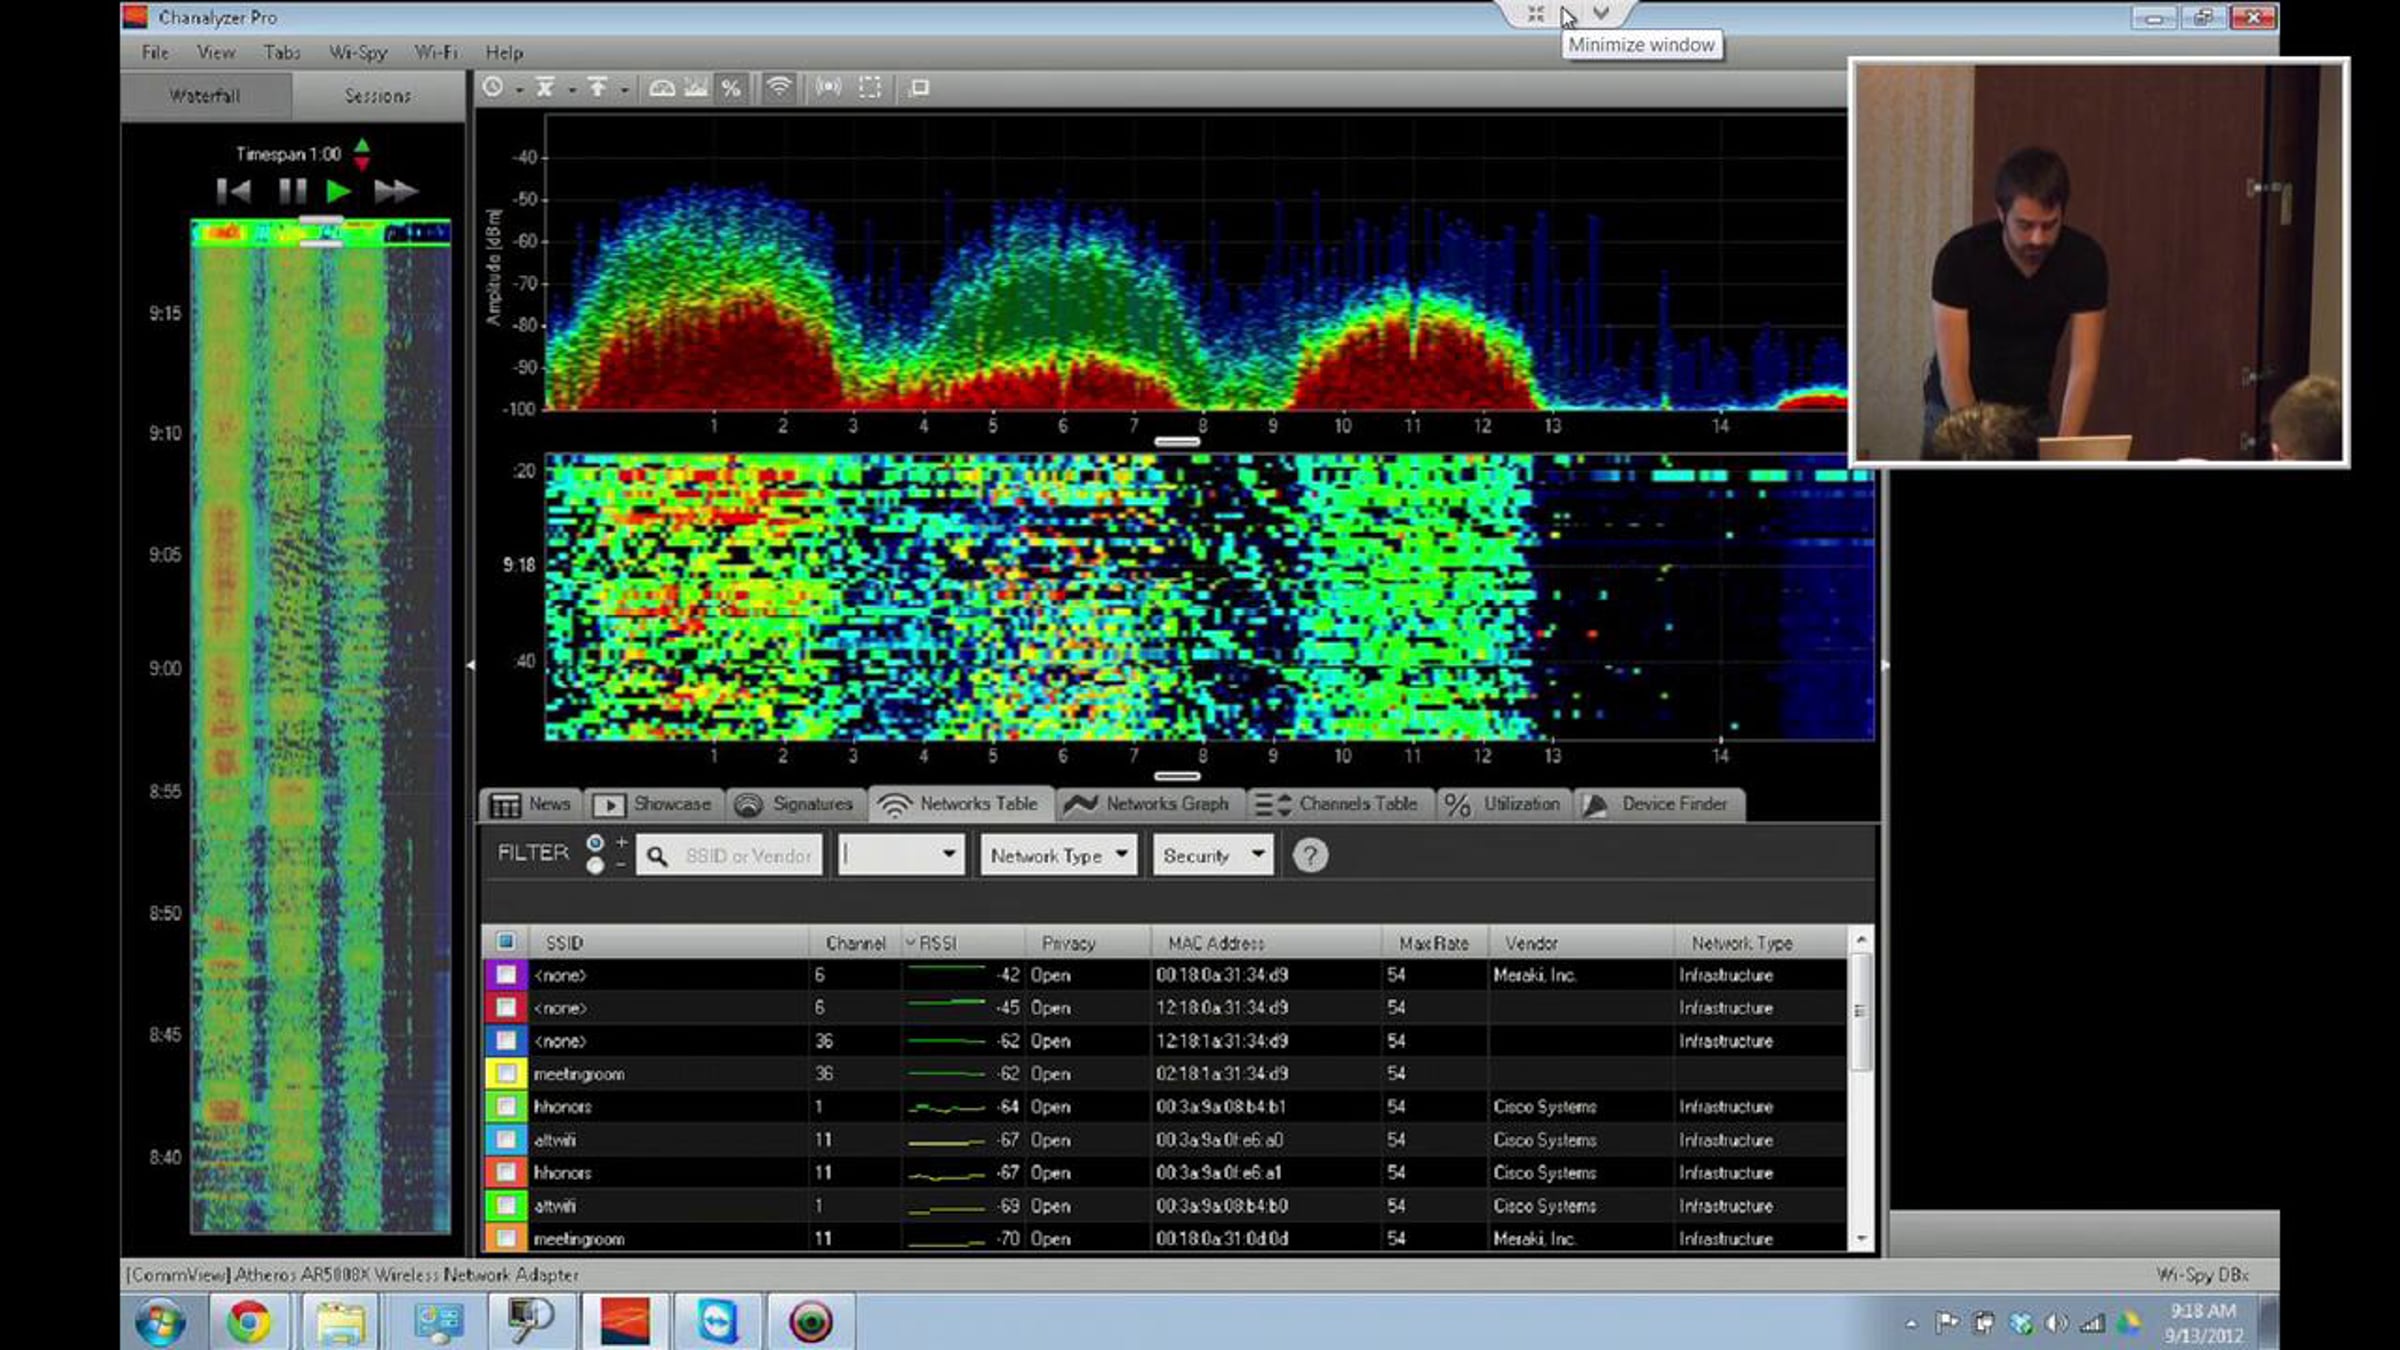2400x1350 pixels.
Task: Toggle the select-all checkbox in table header
Action: coord(506,942)
